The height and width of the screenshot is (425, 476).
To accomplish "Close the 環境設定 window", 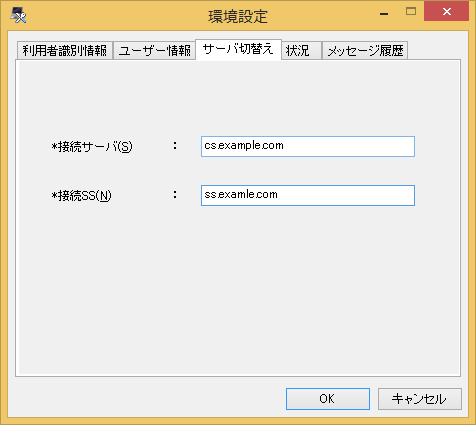I will 447,12.
